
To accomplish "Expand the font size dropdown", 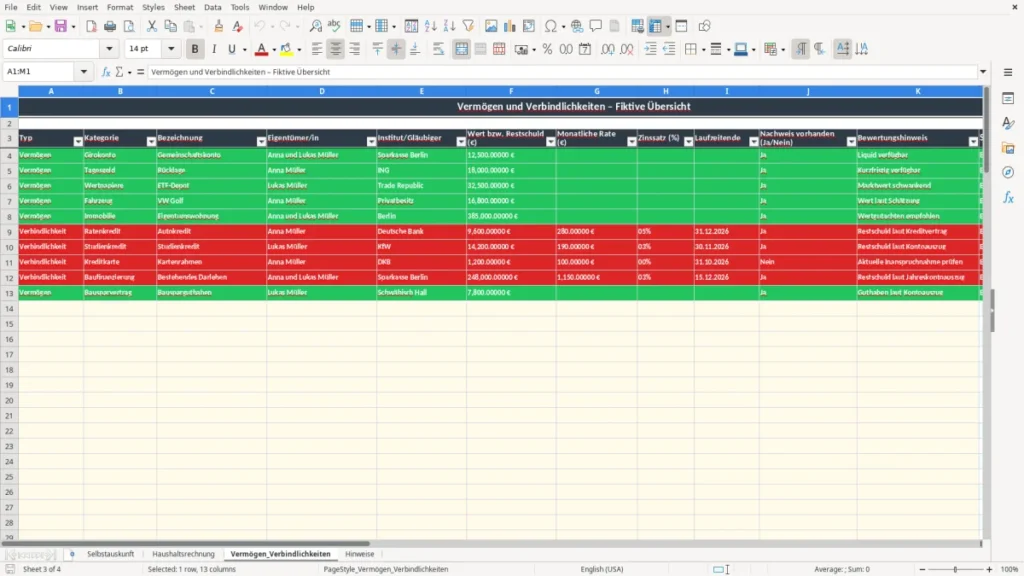I will click(171, 48).
